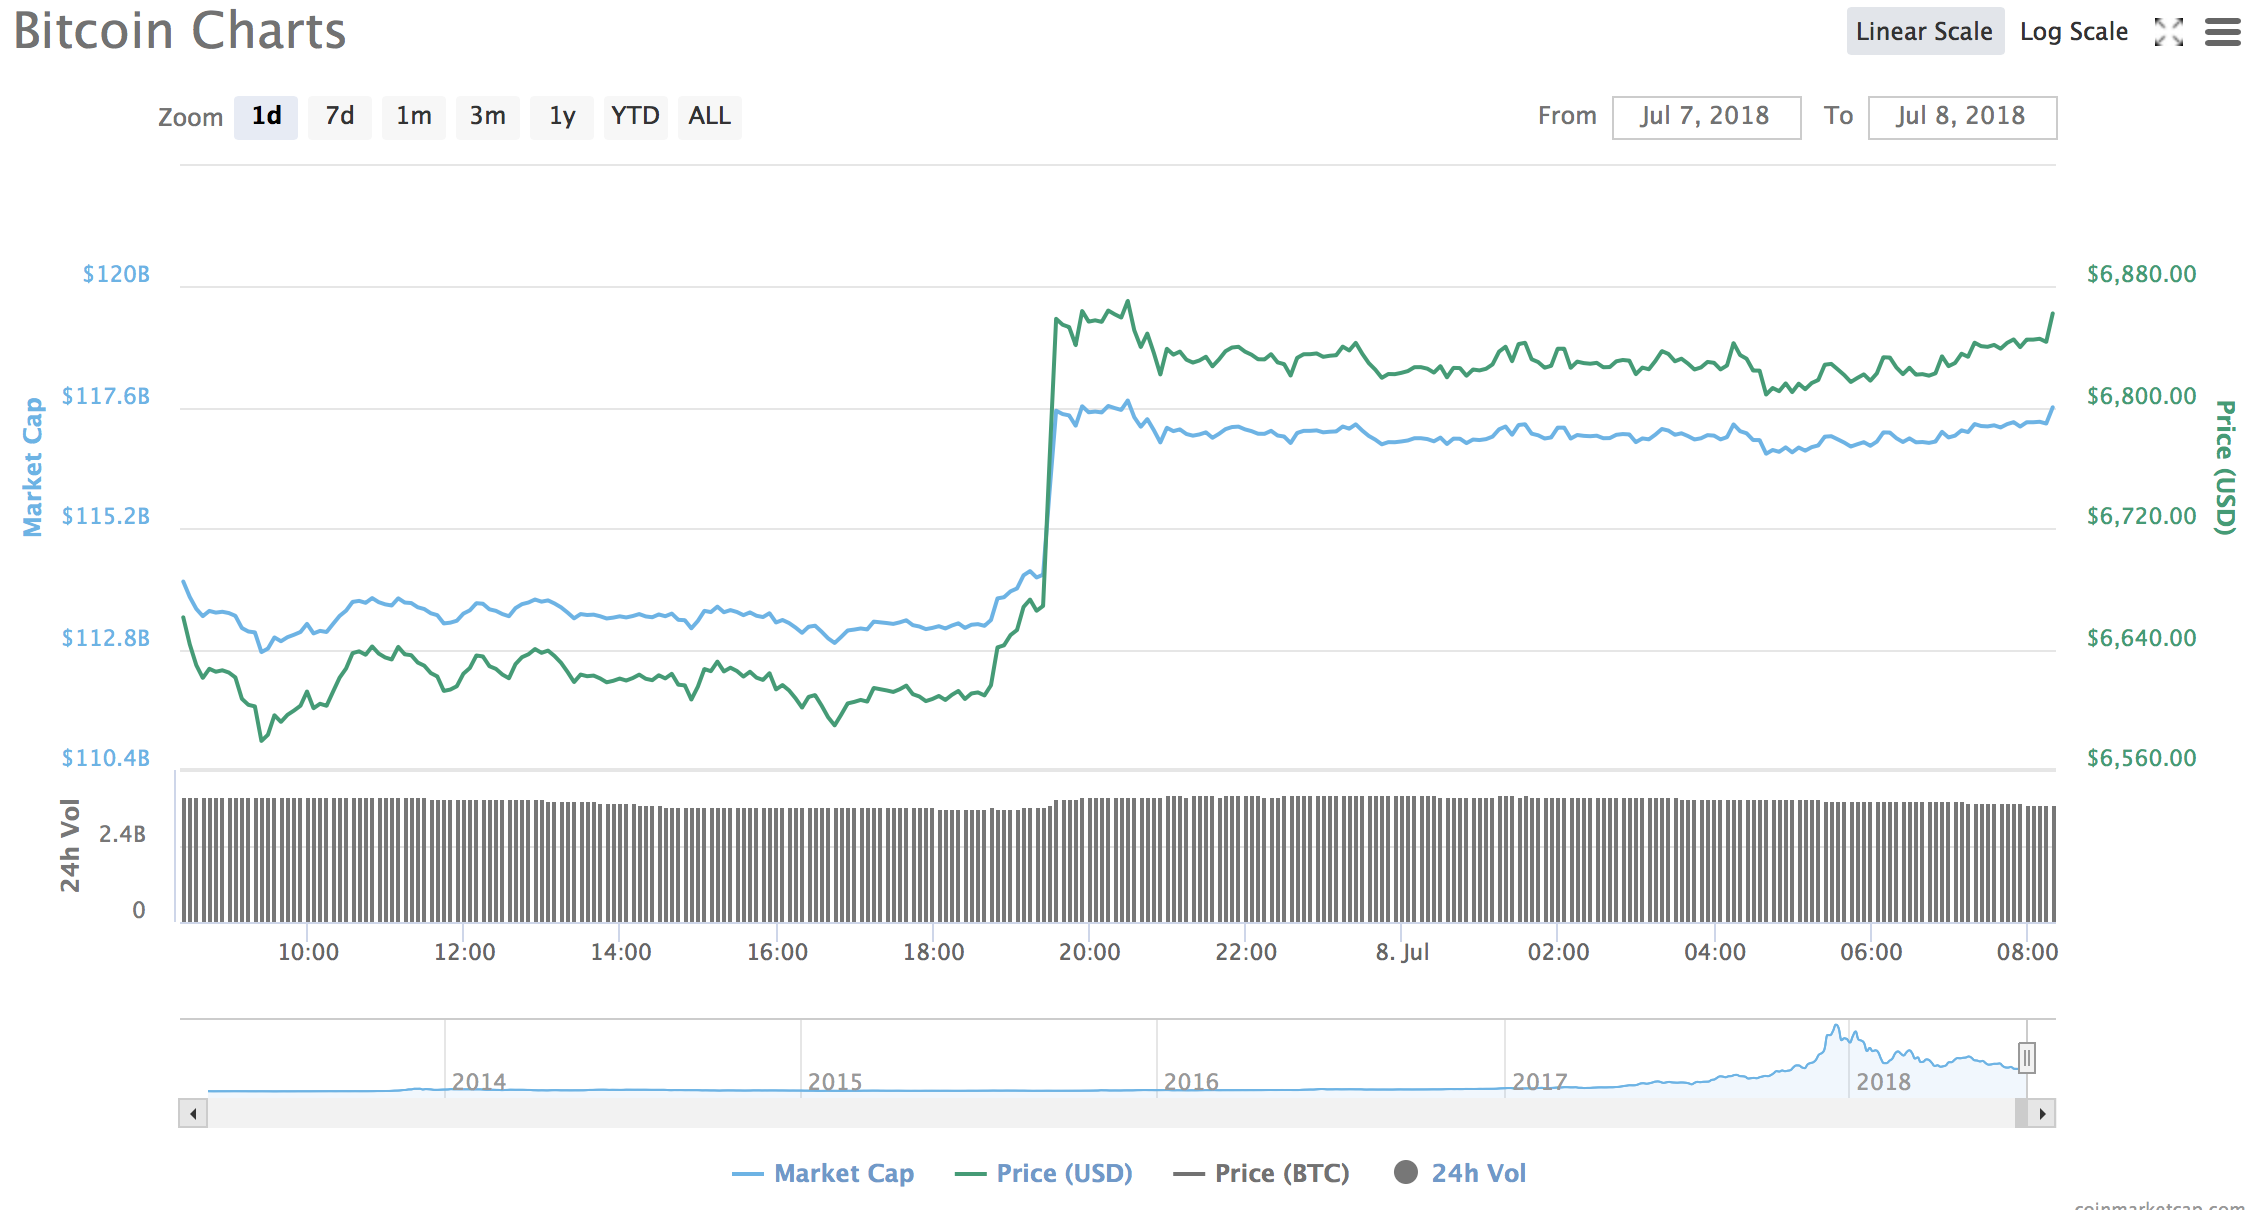The height and width of the screenshot is (1210, 2262).
Task: Edit the To date field Jul 8, 2018
Action: [1962, 117]
